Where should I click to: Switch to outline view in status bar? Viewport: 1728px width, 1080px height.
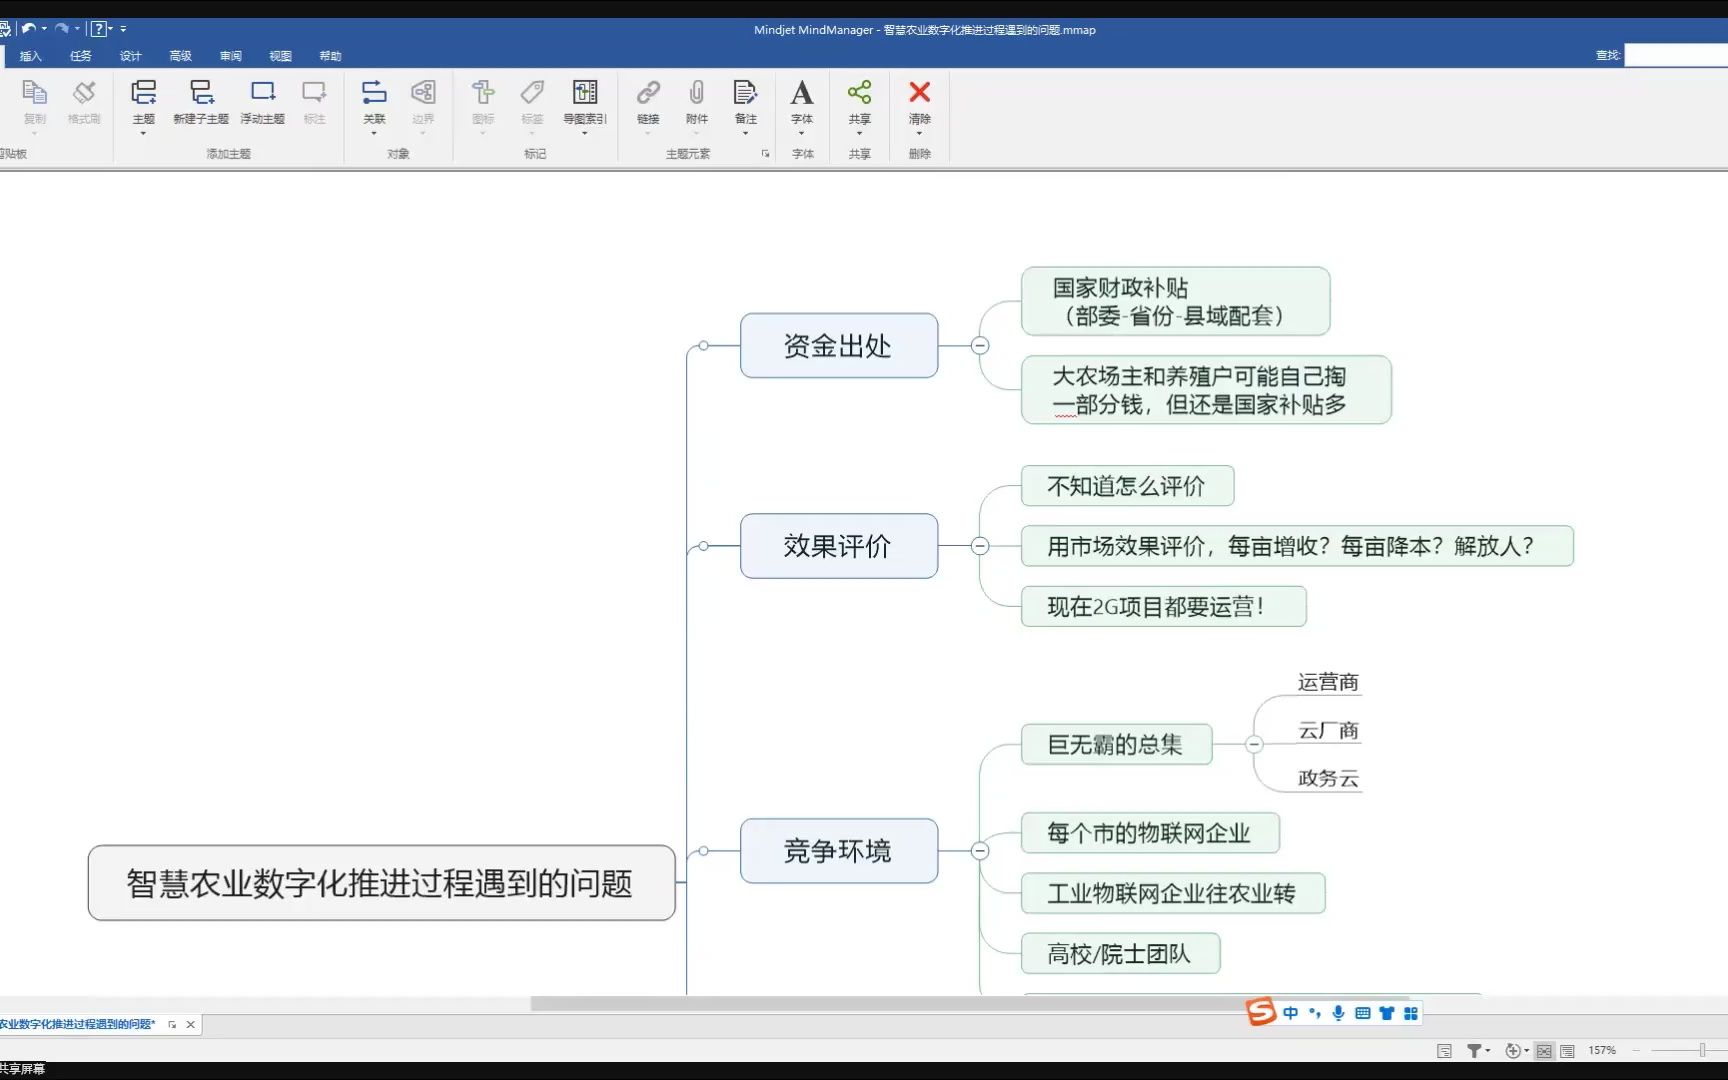tap(1567, 1050)
